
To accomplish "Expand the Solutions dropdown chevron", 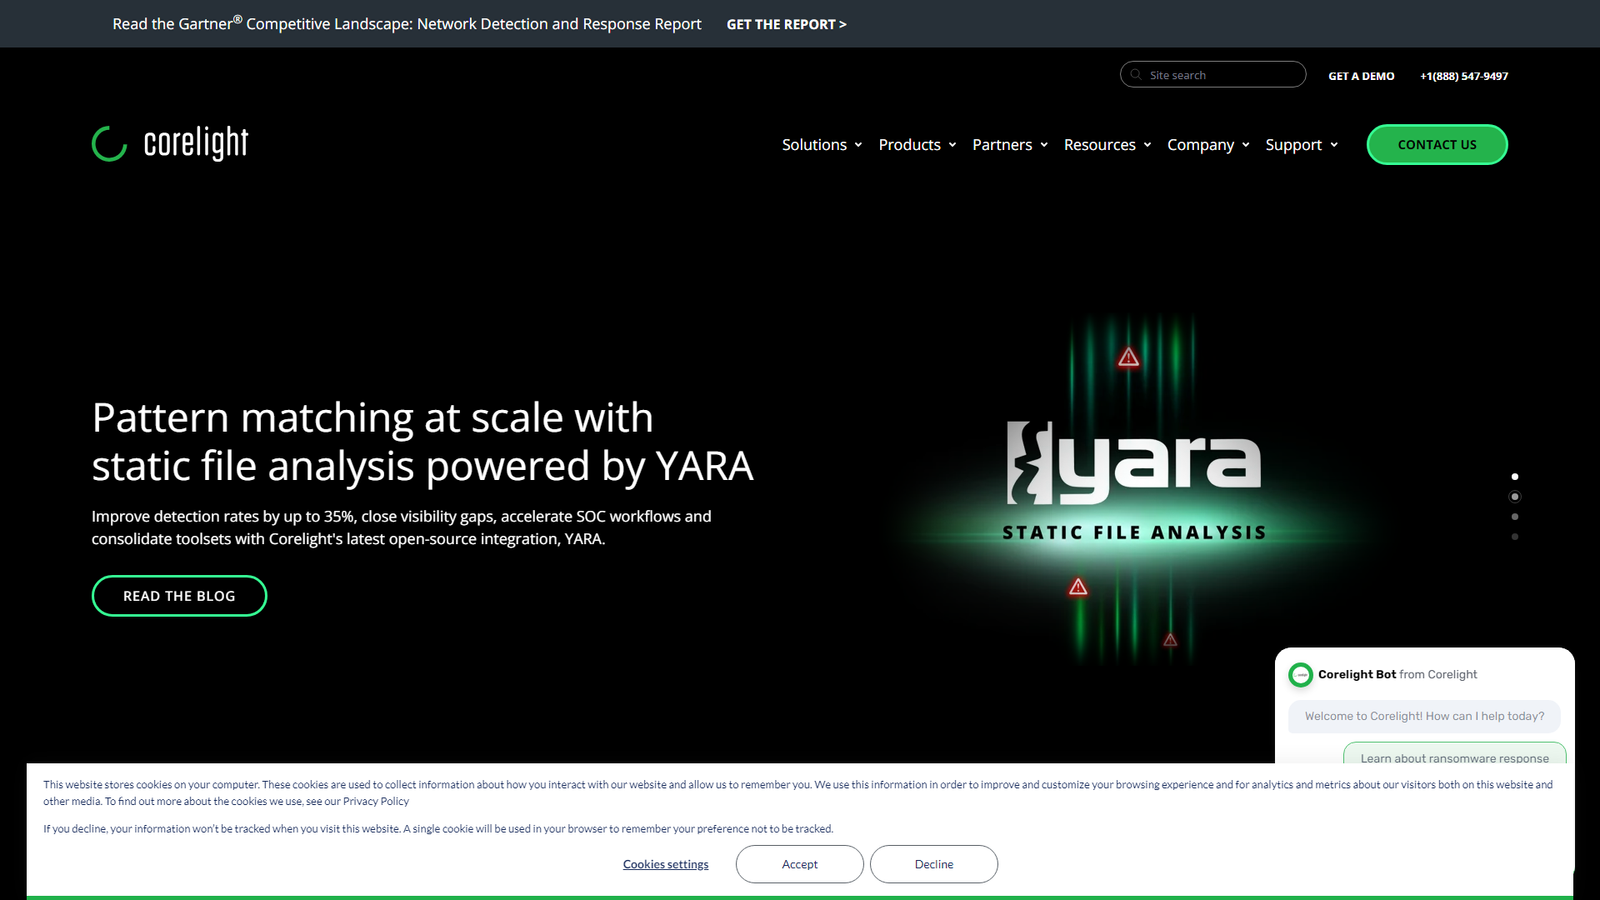I will click(858, 145).
